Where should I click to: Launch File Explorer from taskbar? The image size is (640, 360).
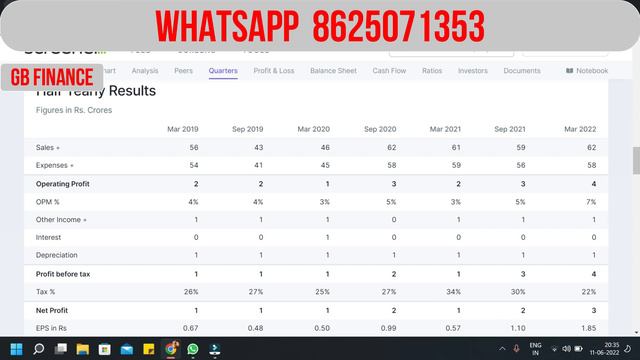point(83,349)
